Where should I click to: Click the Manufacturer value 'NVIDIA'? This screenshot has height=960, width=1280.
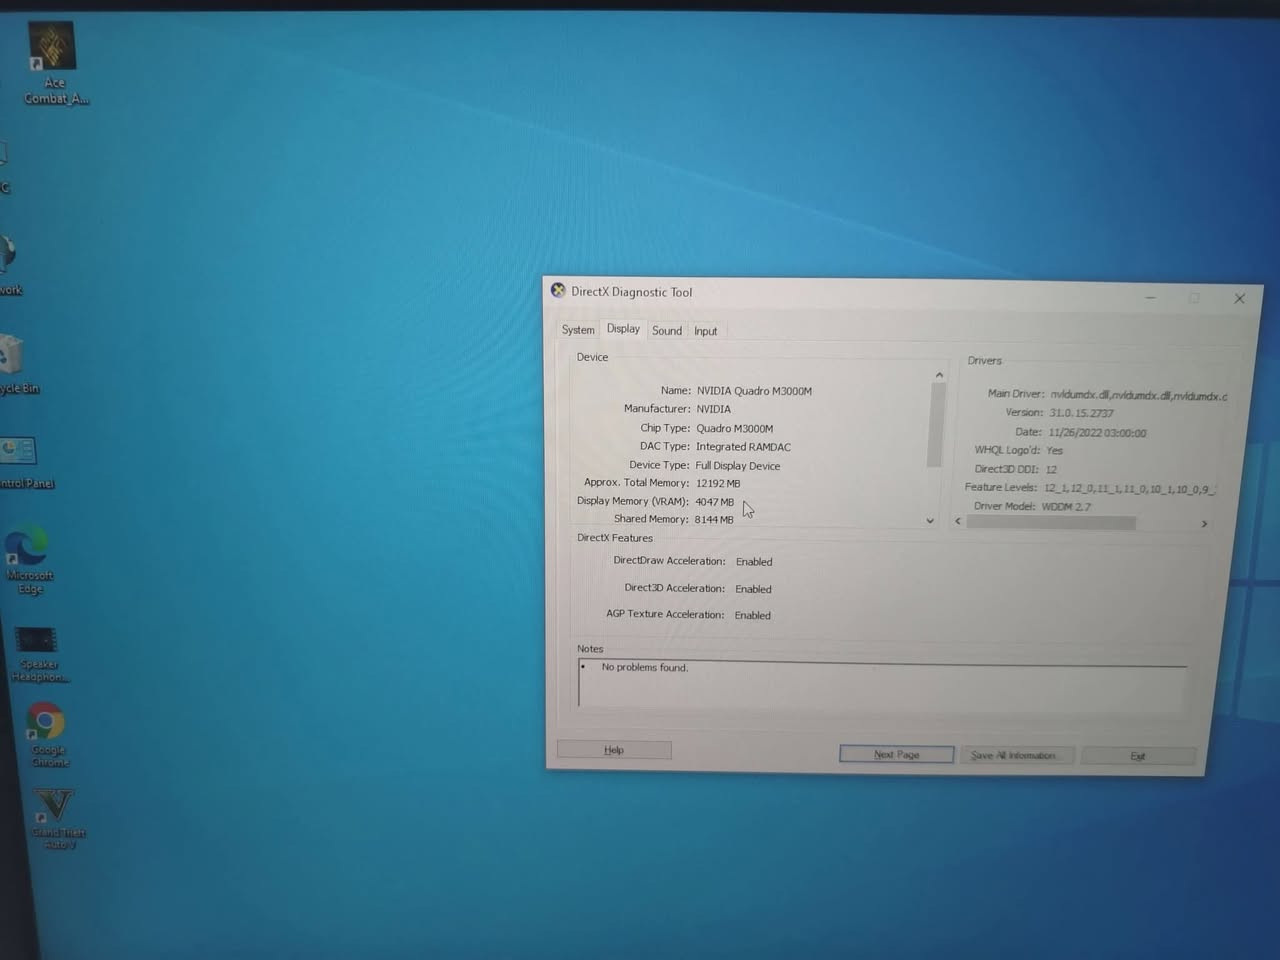(713, 409)
